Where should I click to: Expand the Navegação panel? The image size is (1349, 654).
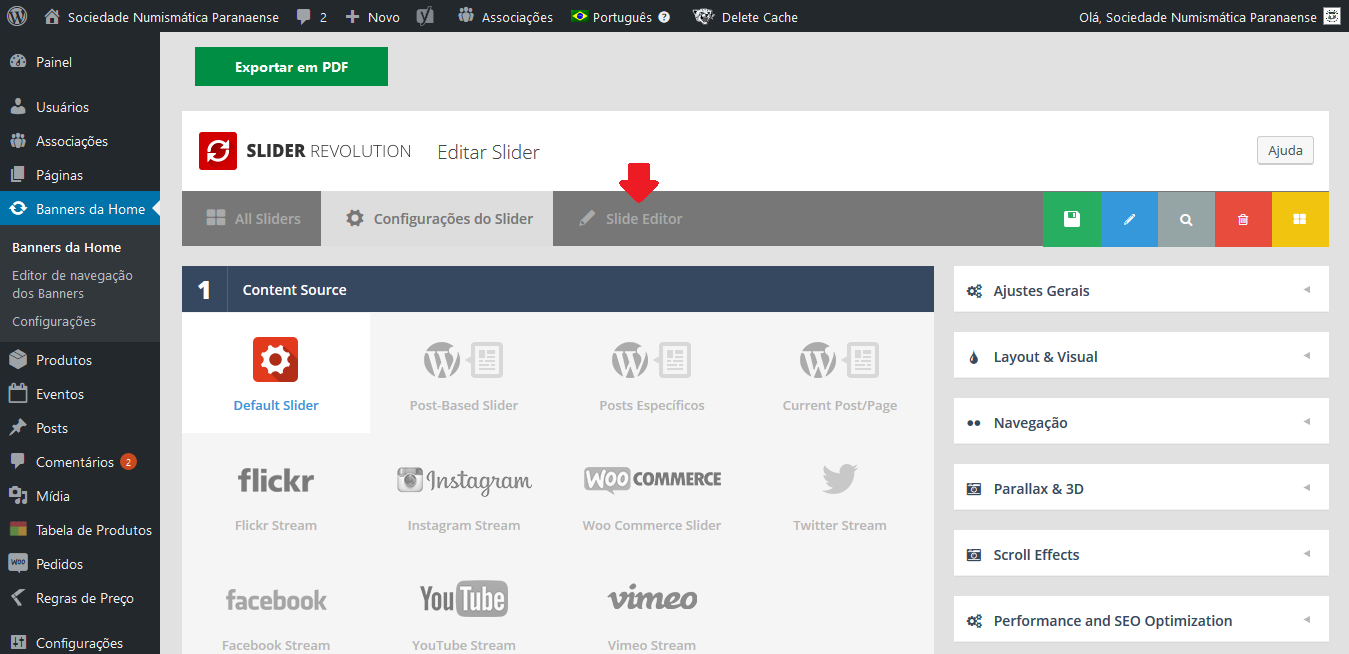(1141, 423)
